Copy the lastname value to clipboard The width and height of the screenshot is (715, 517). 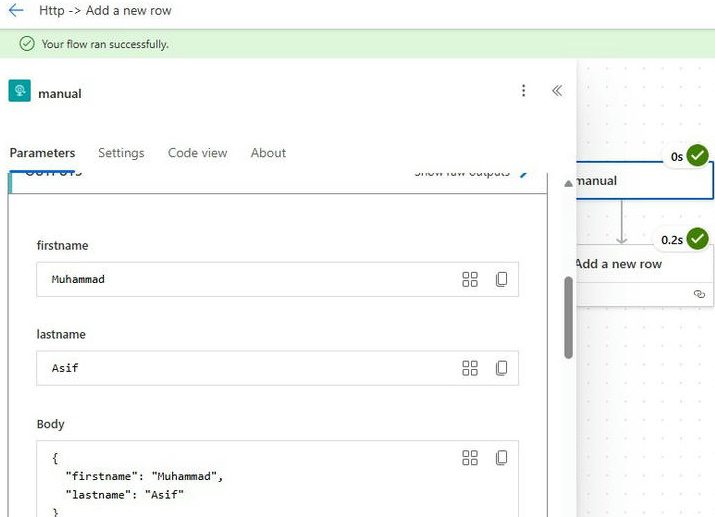[x=501, y=368]
